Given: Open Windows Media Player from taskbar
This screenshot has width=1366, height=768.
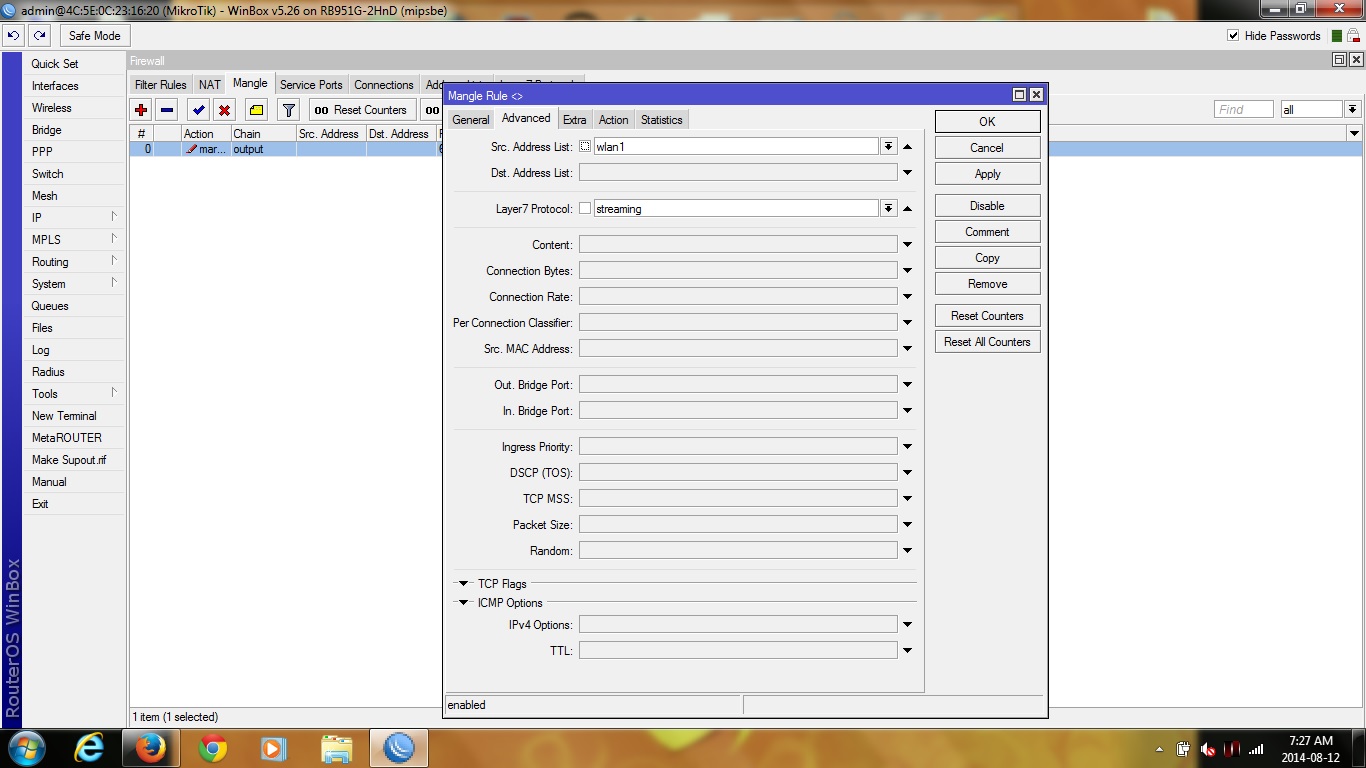Looking at the screenshot, I should click(x=273, y=748).
